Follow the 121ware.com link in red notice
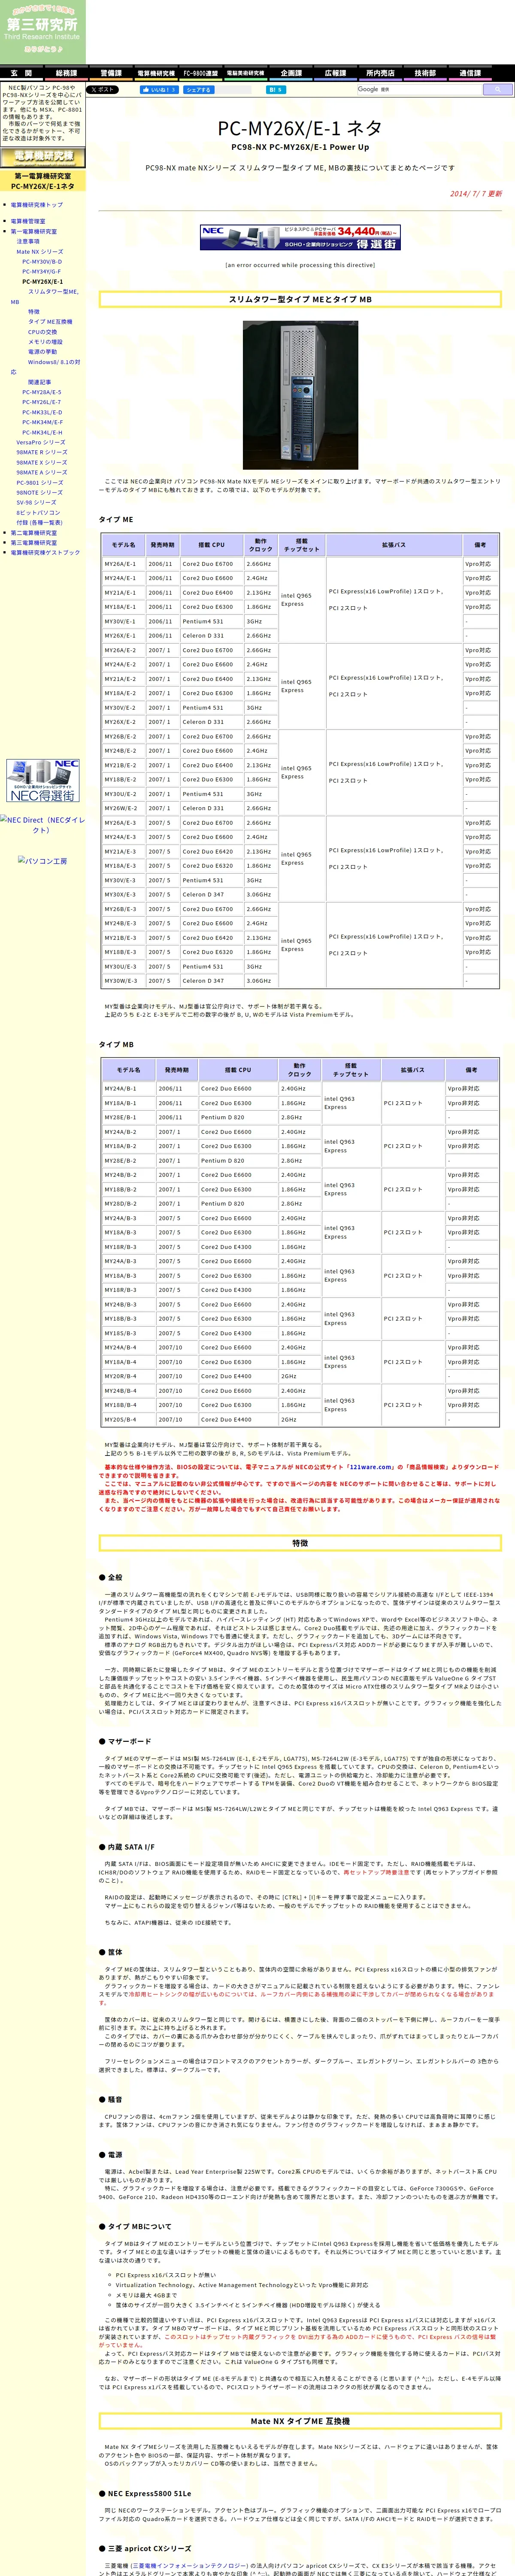 point(370,1467)
